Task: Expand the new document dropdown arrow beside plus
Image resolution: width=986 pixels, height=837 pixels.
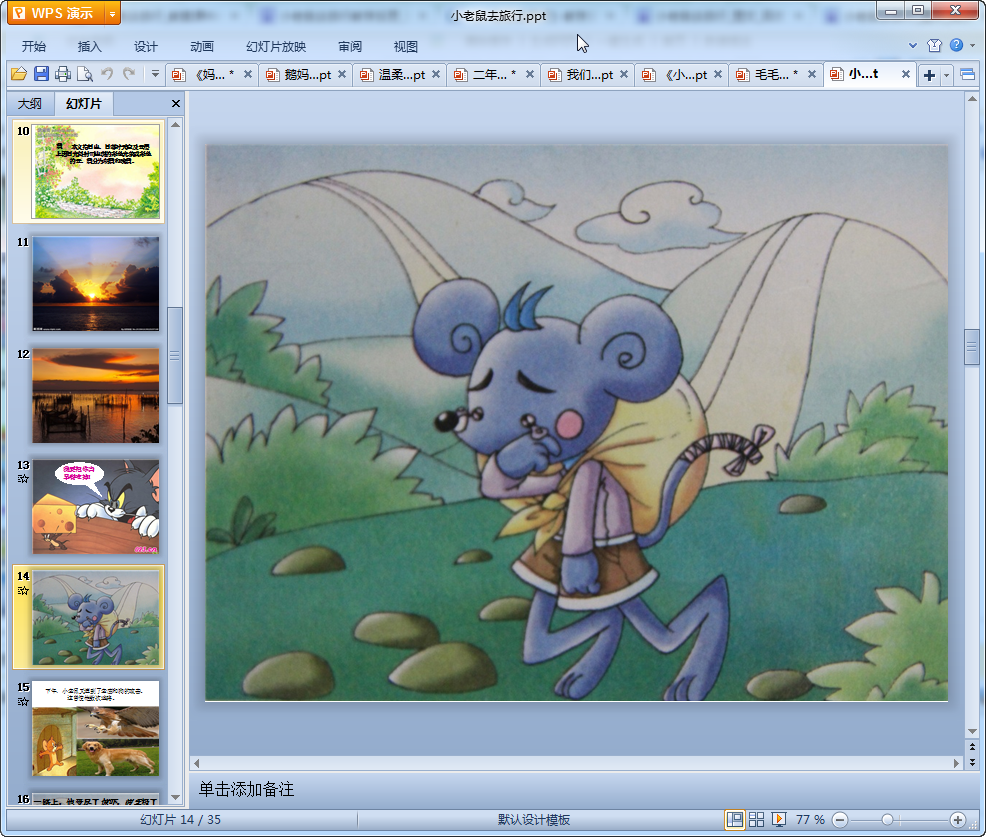Action: pos(946,75)
